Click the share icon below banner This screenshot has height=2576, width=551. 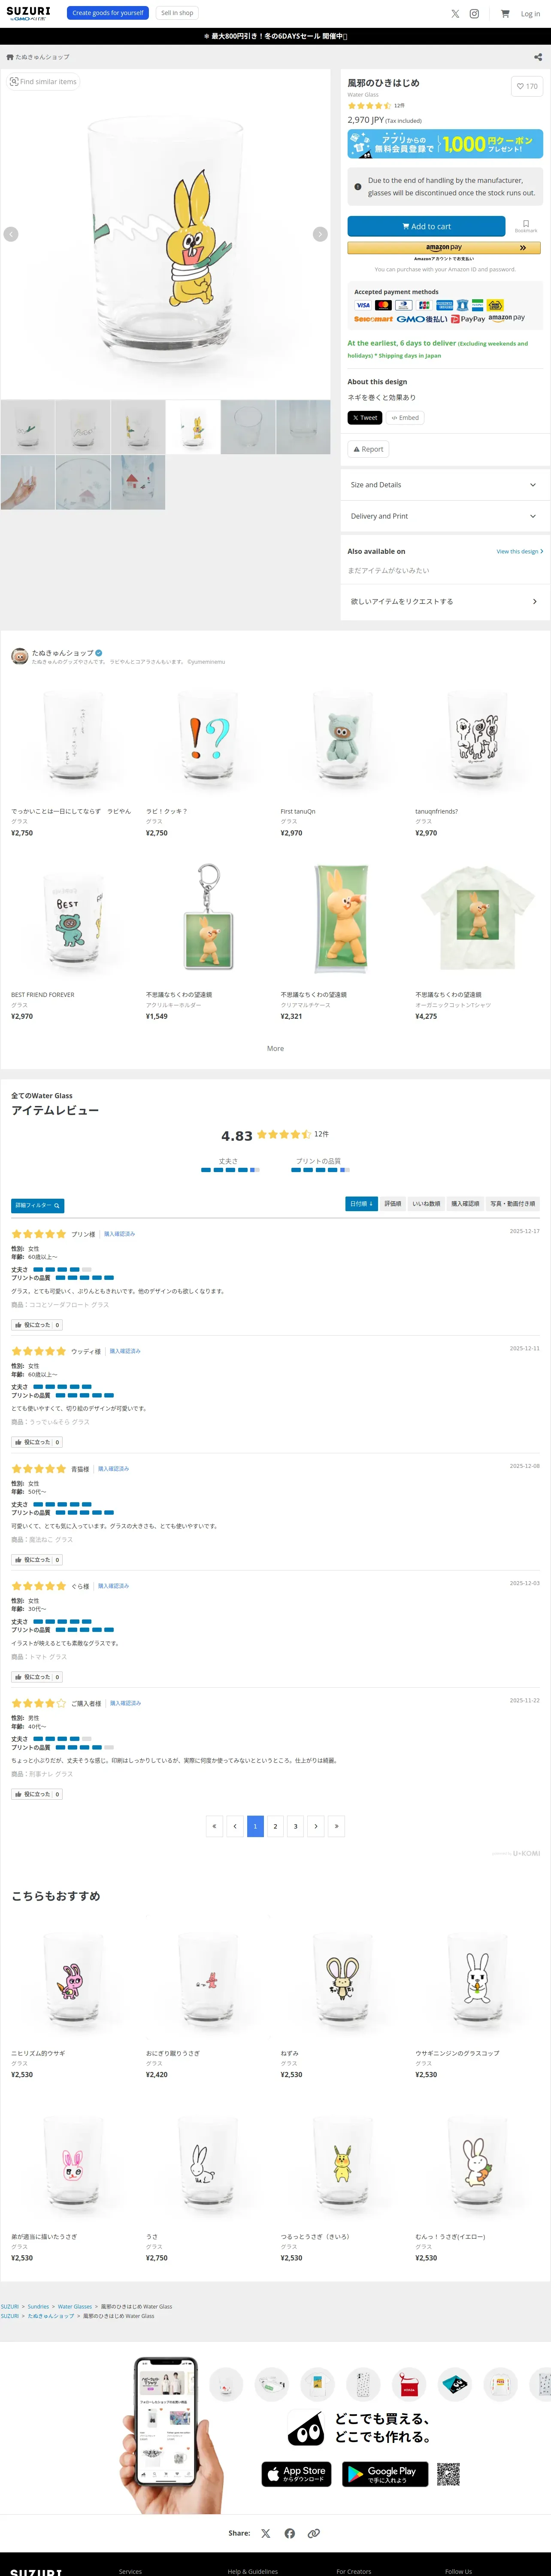(x=538, y=57)
